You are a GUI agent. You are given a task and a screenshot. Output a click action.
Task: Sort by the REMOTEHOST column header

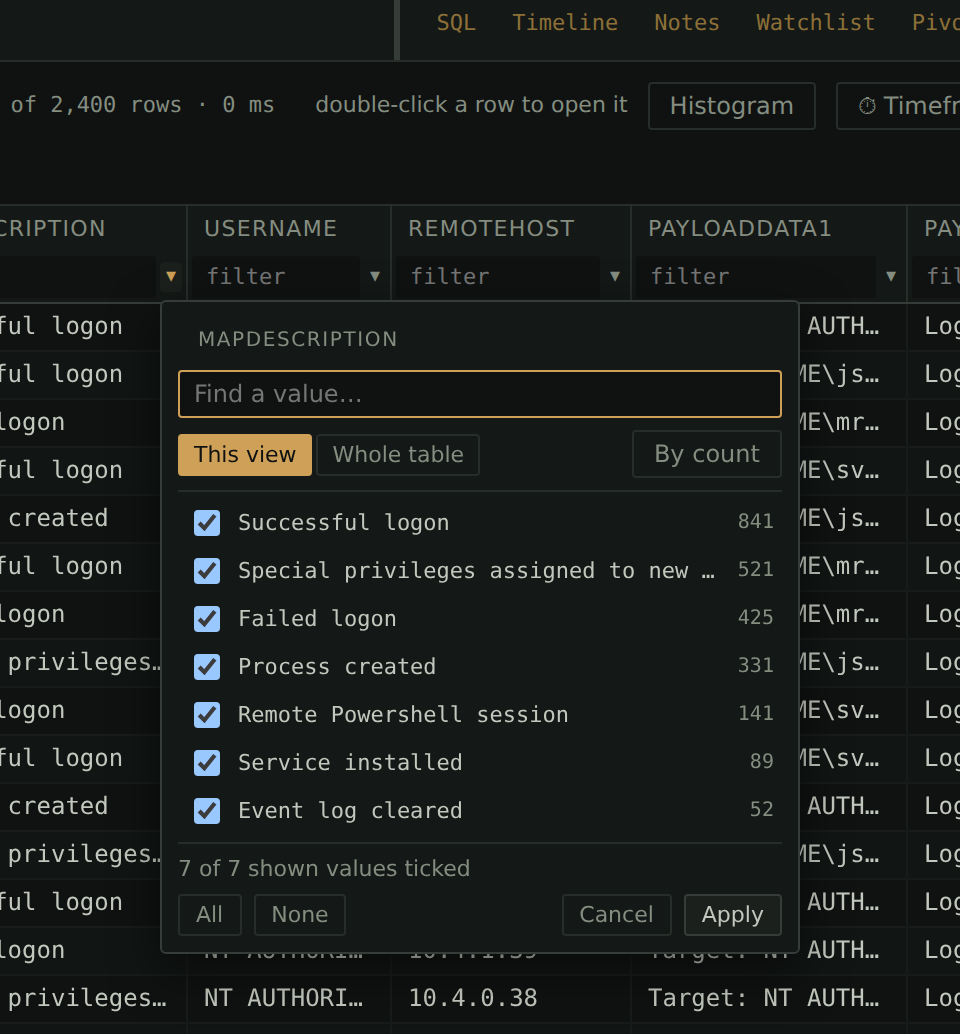[491, 229]
